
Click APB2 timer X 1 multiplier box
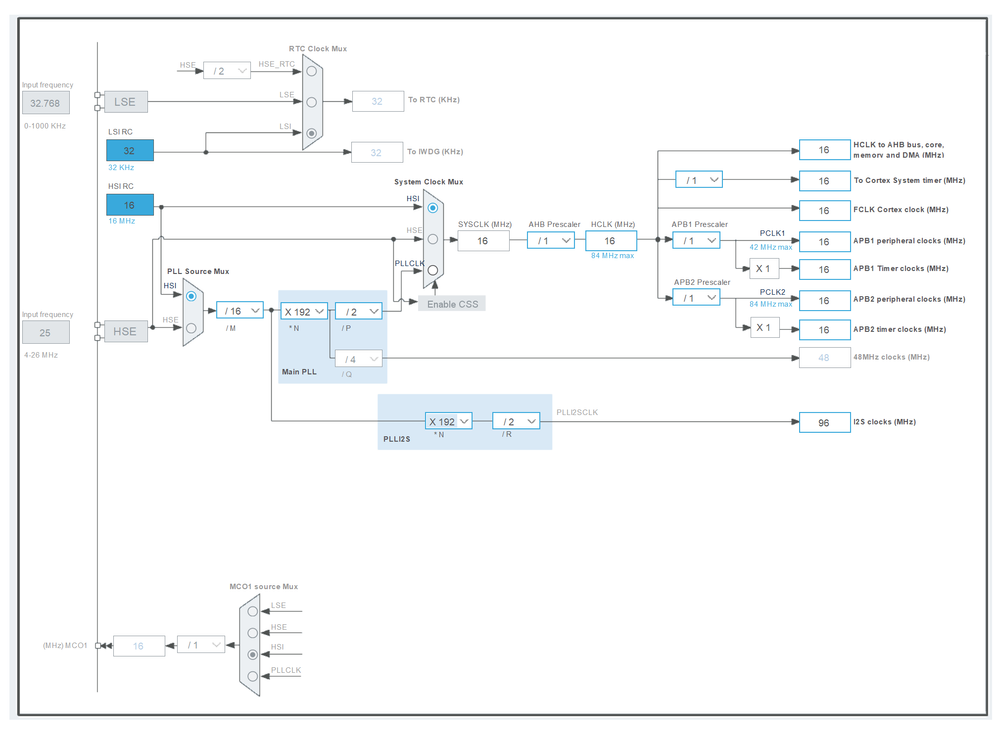(x=764, y=327)
